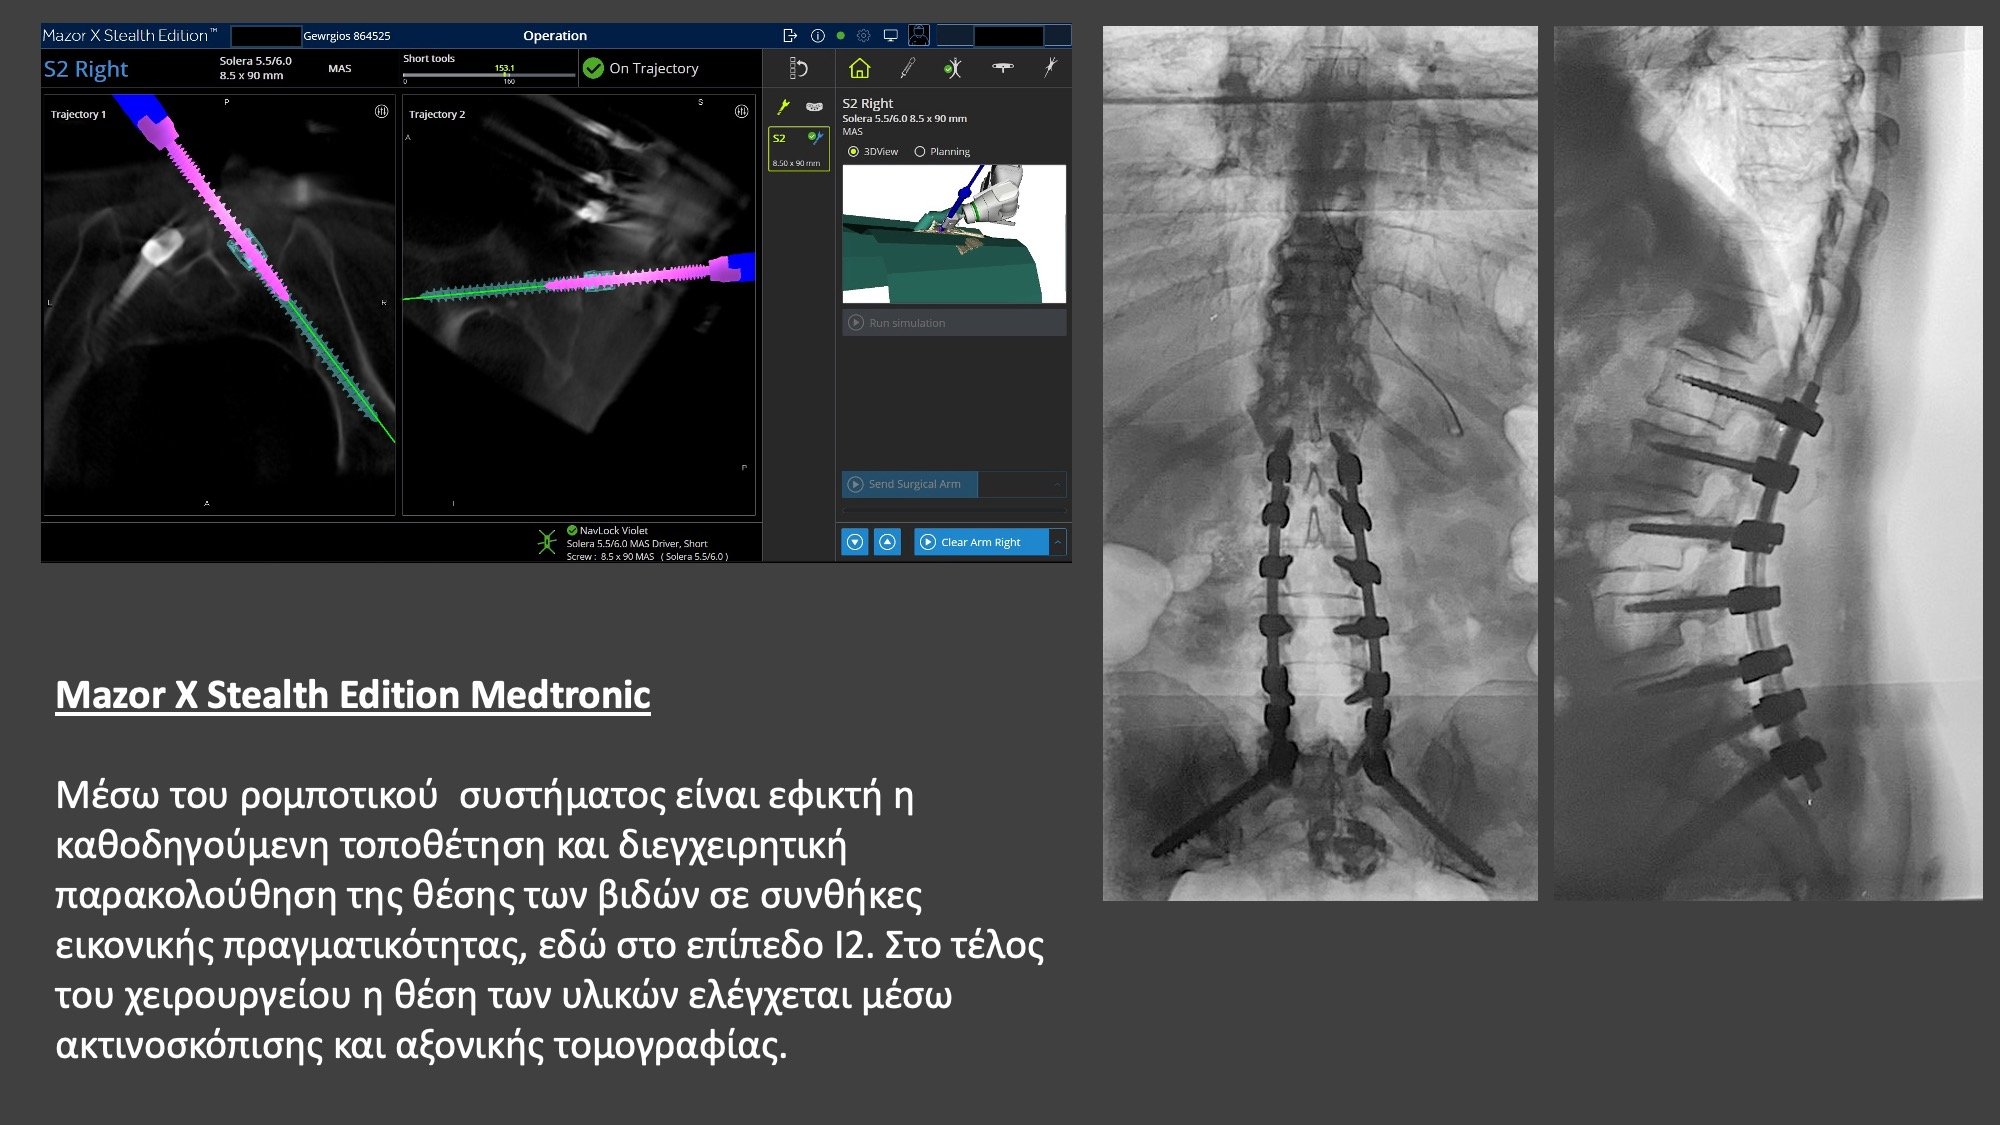2000x1125 pixels.
Task: Click the green screw icon in side column
Action: pyautogui.click(x=783, y=106)
